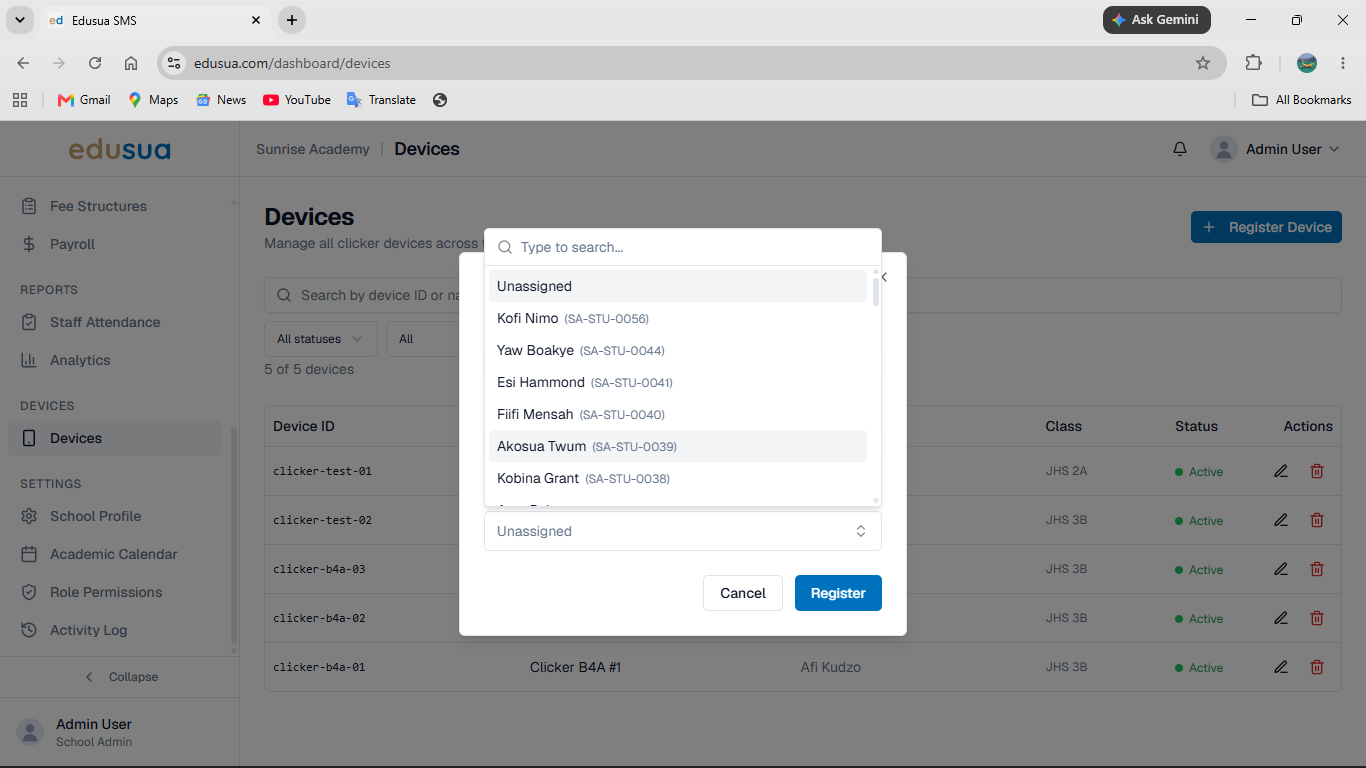Open browser tab search dropdown arrow
This screenshot has width=1366, height=768.
point(19,20)
